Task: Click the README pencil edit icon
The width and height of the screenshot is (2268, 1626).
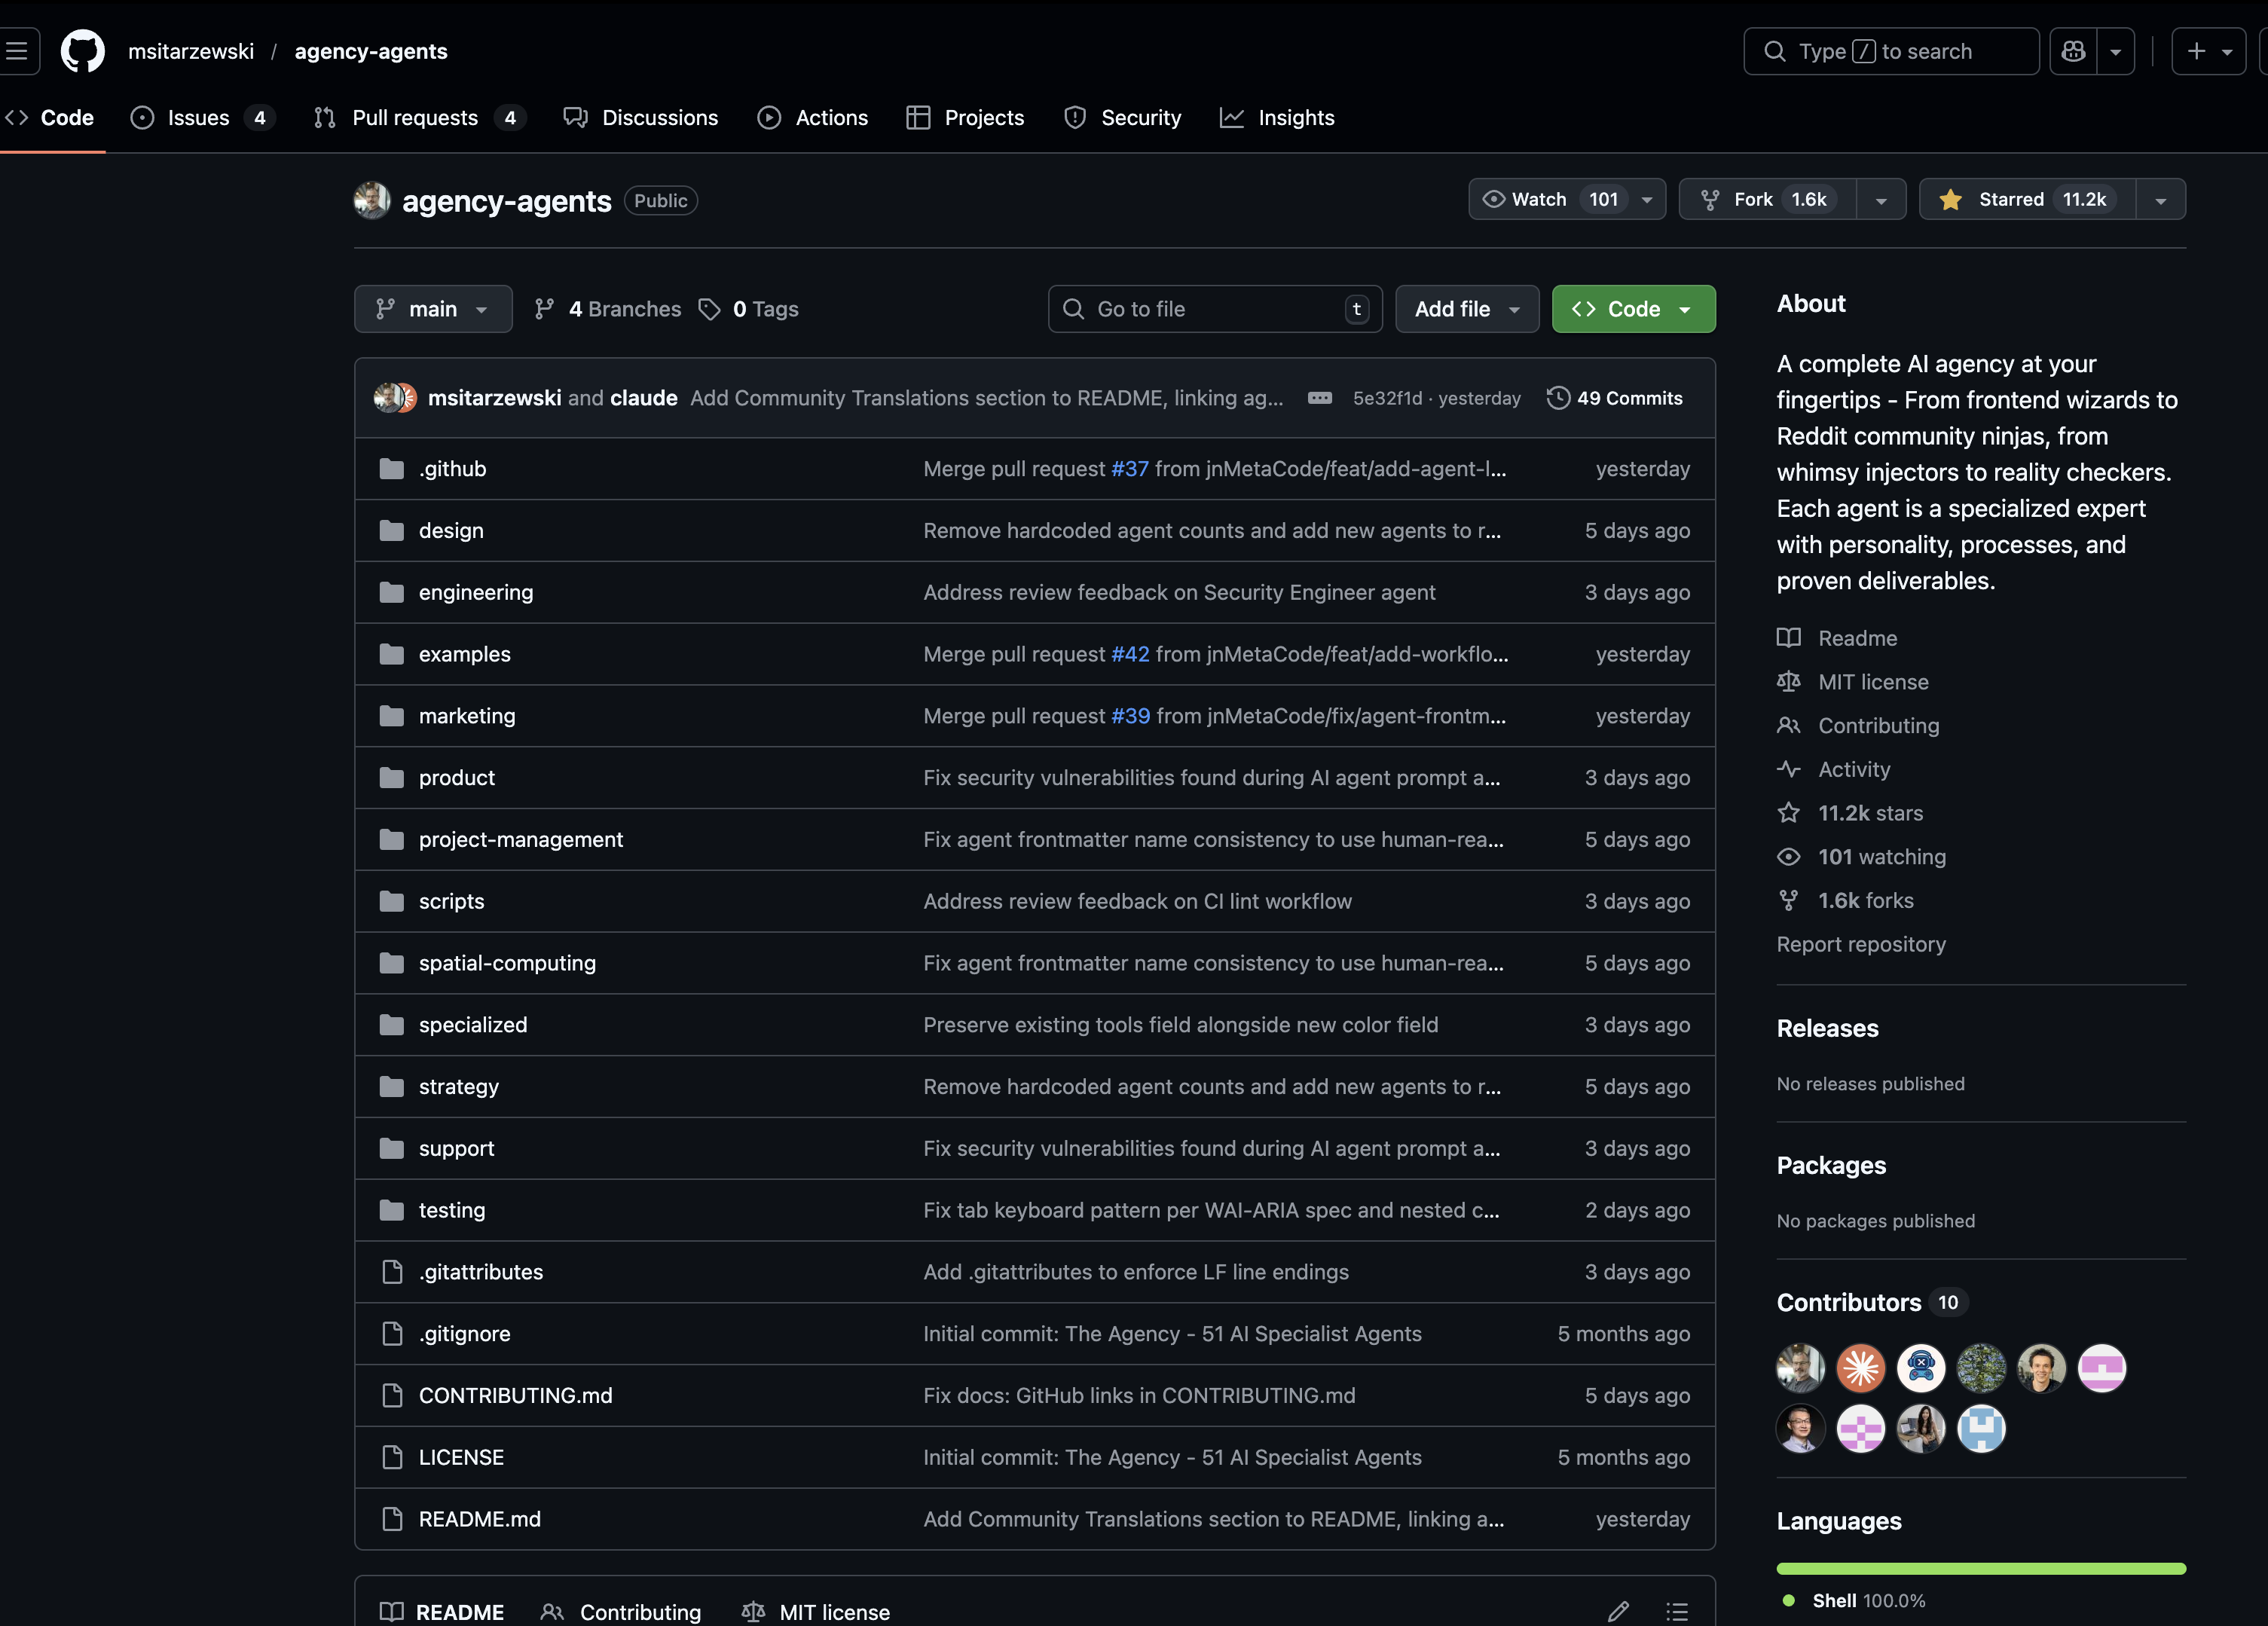Action: coord(1618,1611)
